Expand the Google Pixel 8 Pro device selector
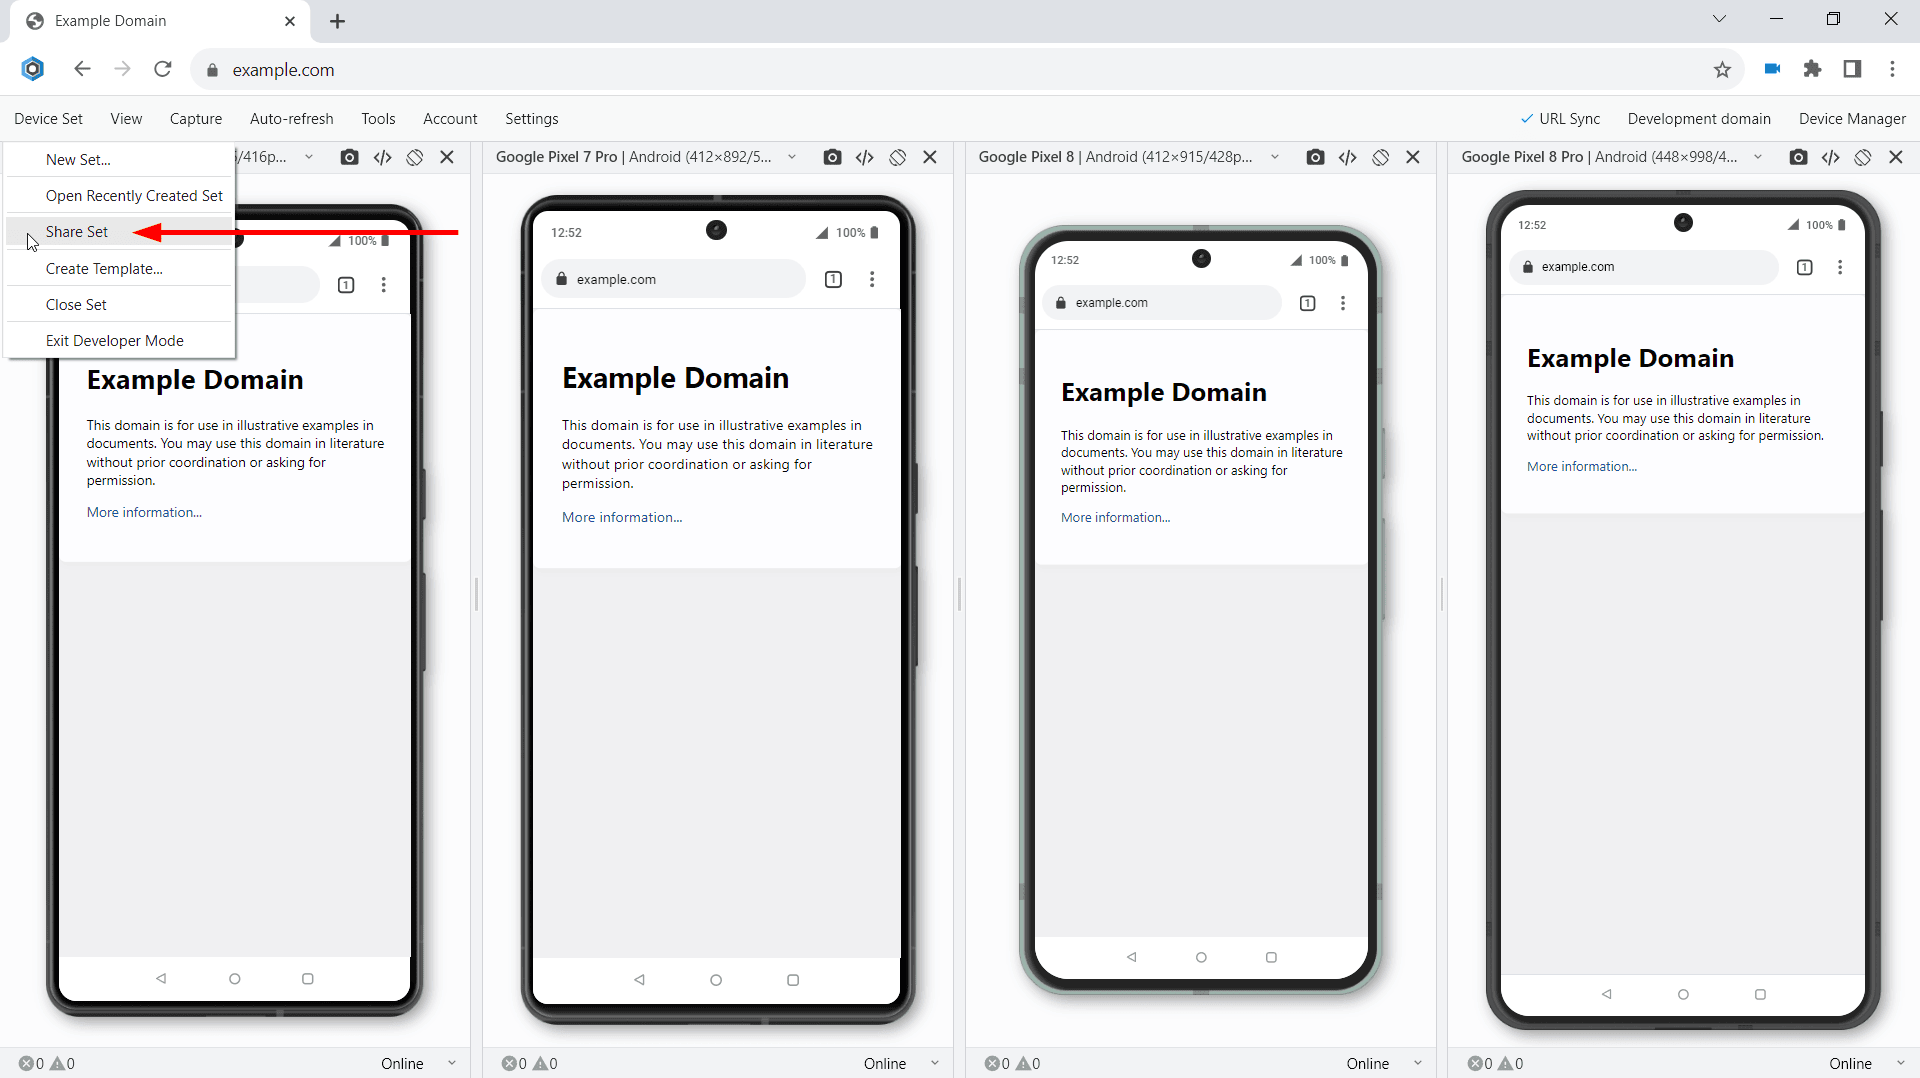The height and width of the screenshot is (1078, 1920). [x=1757, y=157]
